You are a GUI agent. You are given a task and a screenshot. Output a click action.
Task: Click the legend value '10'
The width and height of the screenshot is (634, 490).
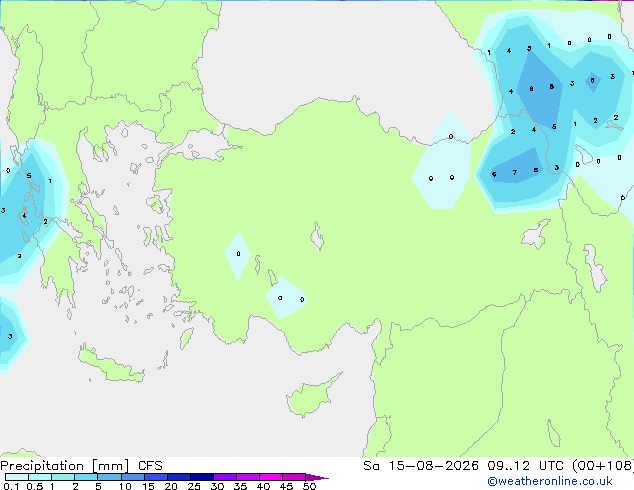125,486
